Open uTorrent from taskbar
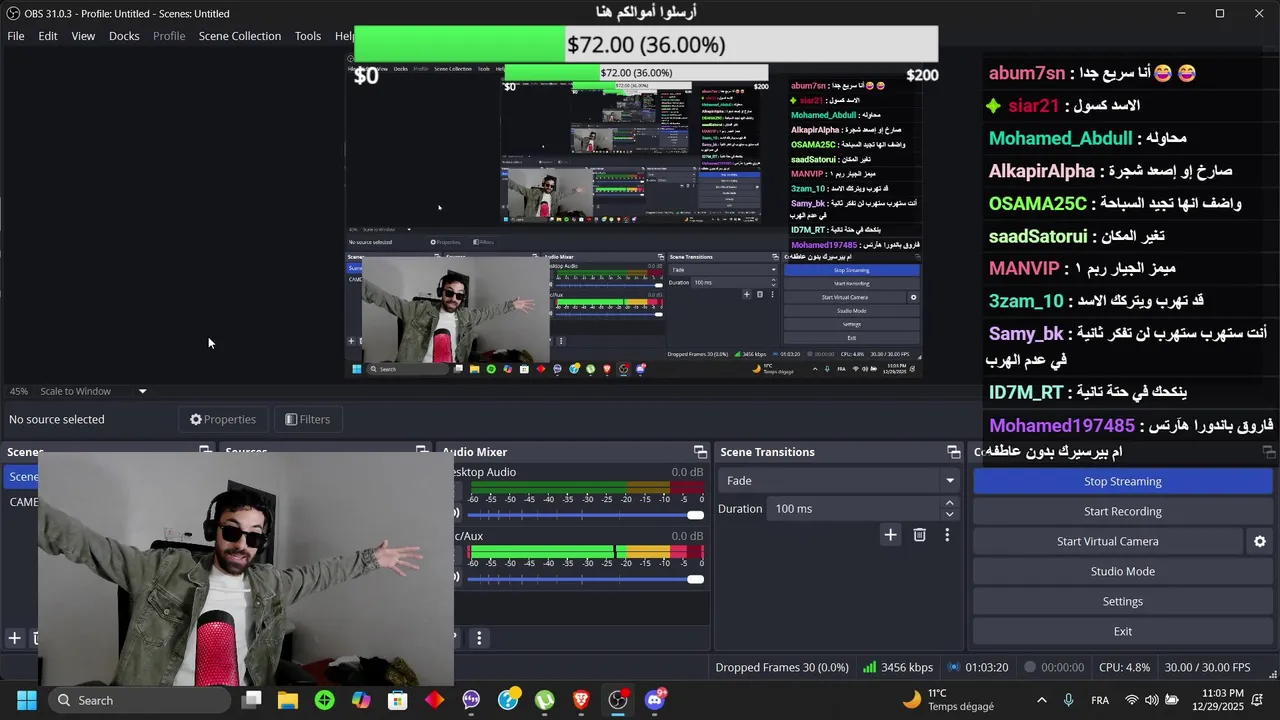1280x720 pixels. click(544, 700)
